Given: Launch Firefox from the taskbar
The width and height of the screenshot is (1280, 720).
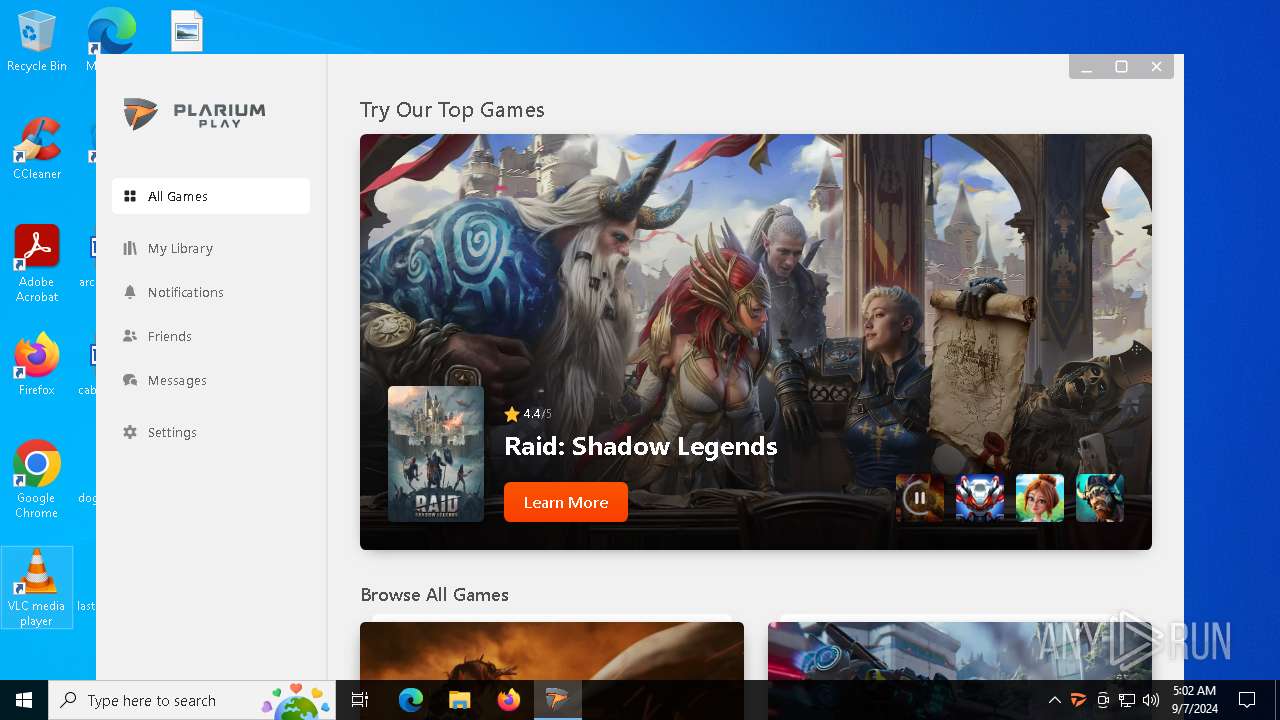Looking at the screenshot, I should 508,700.
